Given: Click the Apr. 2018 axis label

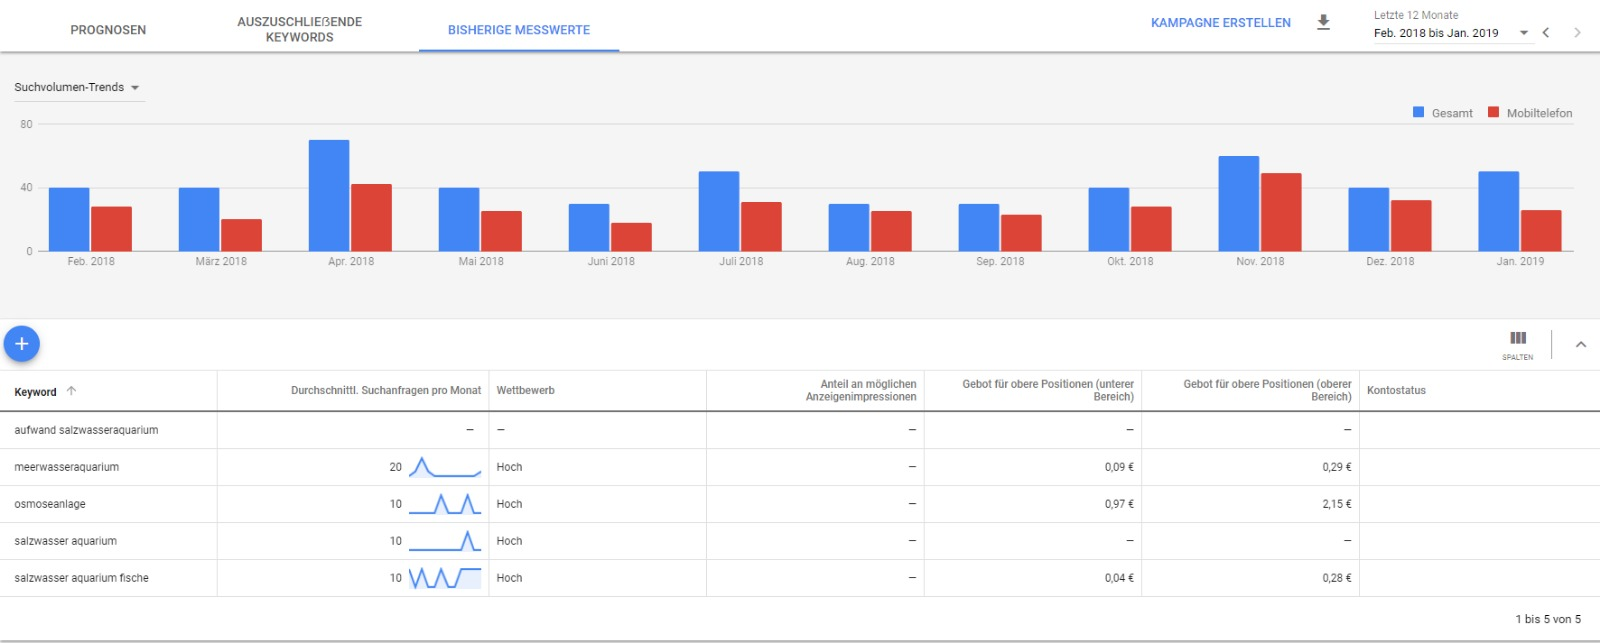Looking at the screenshot, I should tap(351, 261).
